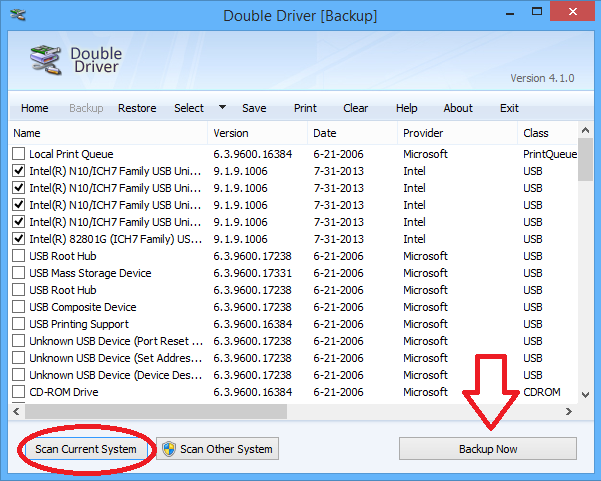Viewport: 601px width, 481px height.
Task: Click the shield icon on Scan Other System
Action: click(169, 449)
